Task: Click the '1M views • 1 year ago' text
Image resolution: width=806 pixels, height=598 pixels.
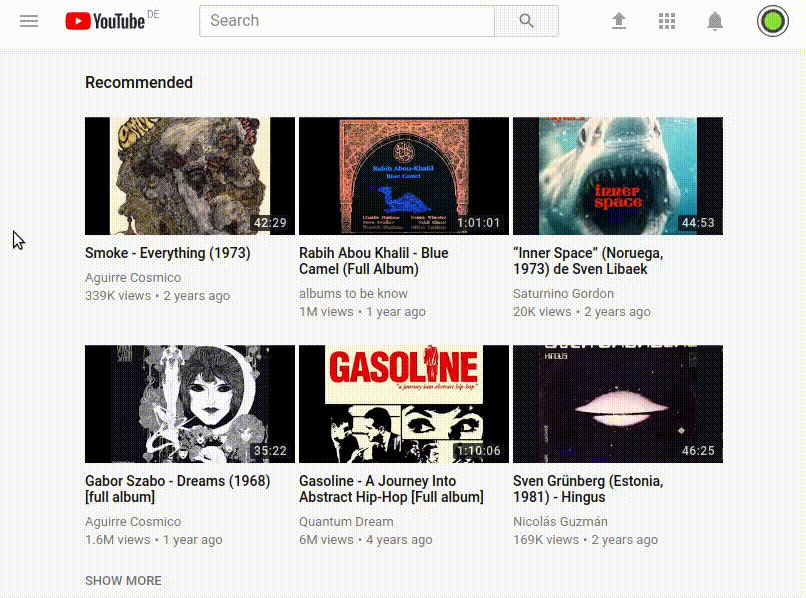Action: (x=362, y=312)
